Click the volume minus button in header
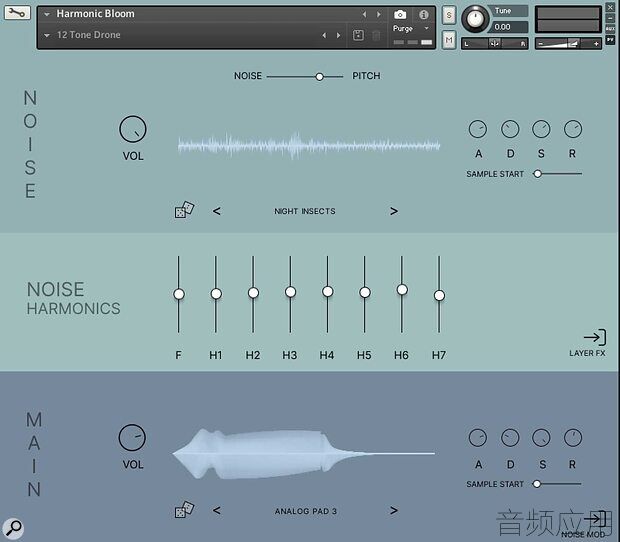 [541, 44]
